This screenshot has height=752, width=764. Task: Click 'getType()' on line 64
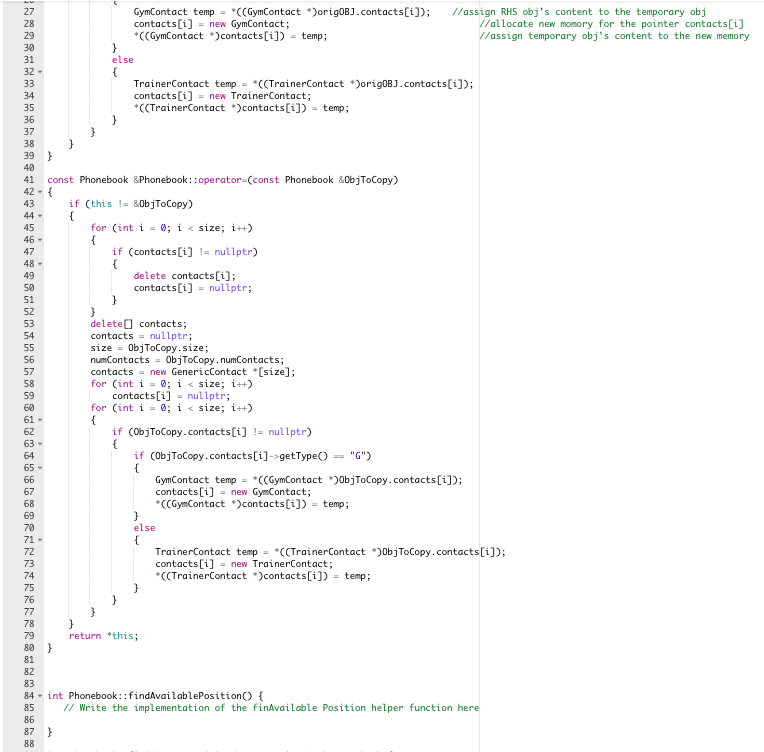coord(304,456)
